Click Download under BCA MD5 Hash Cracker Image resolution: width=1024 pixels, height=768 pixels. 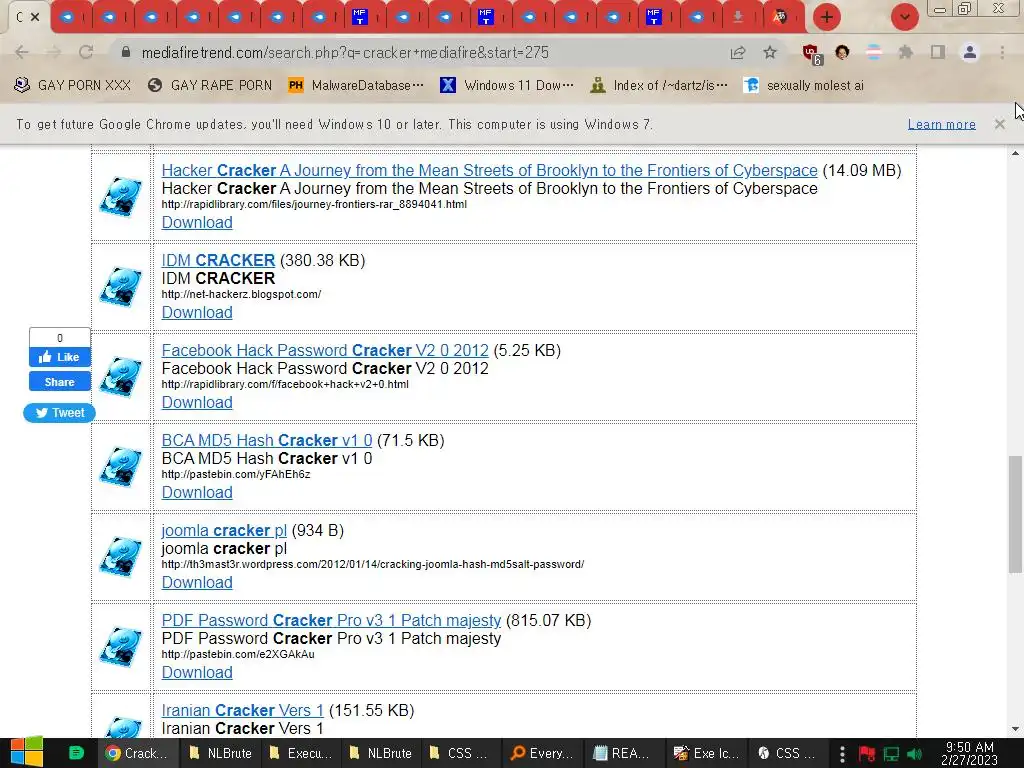coord(197,493)
